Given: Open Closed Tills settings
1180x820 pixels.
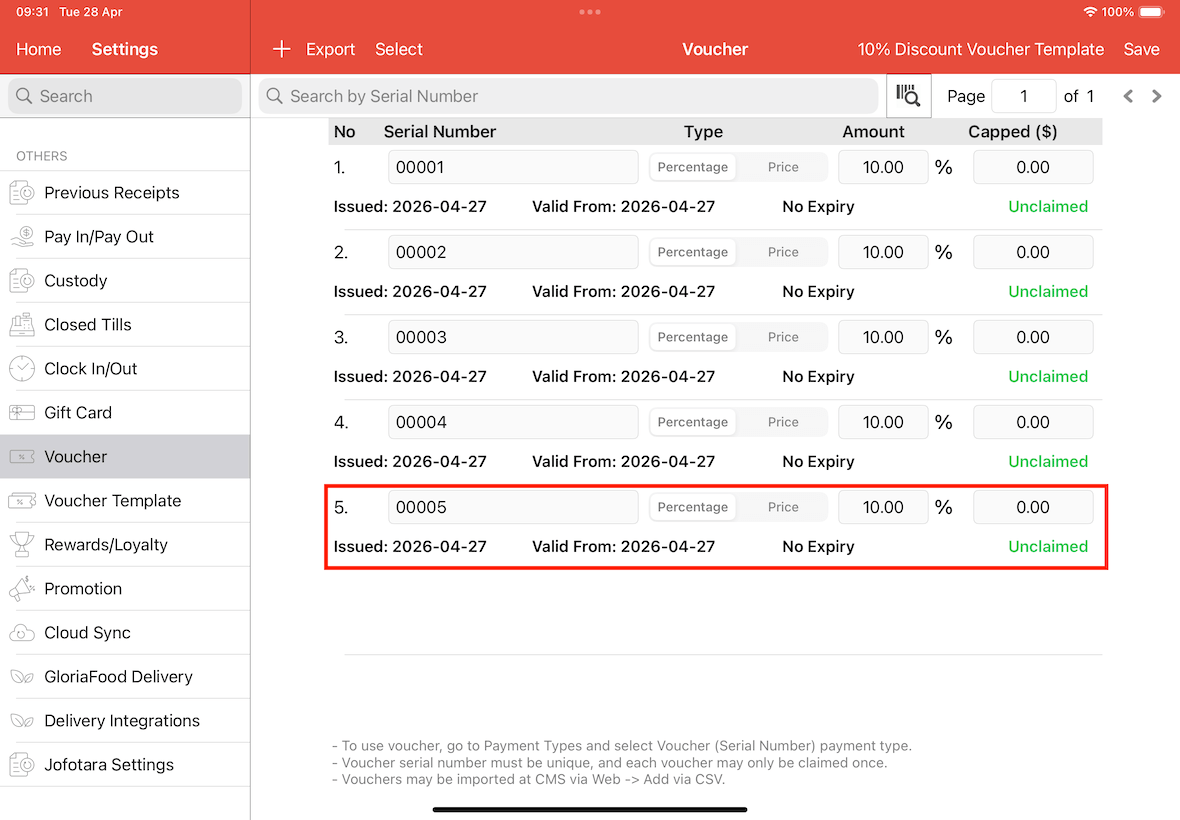Looking at the screenshot, I should [x=125, y=325].
